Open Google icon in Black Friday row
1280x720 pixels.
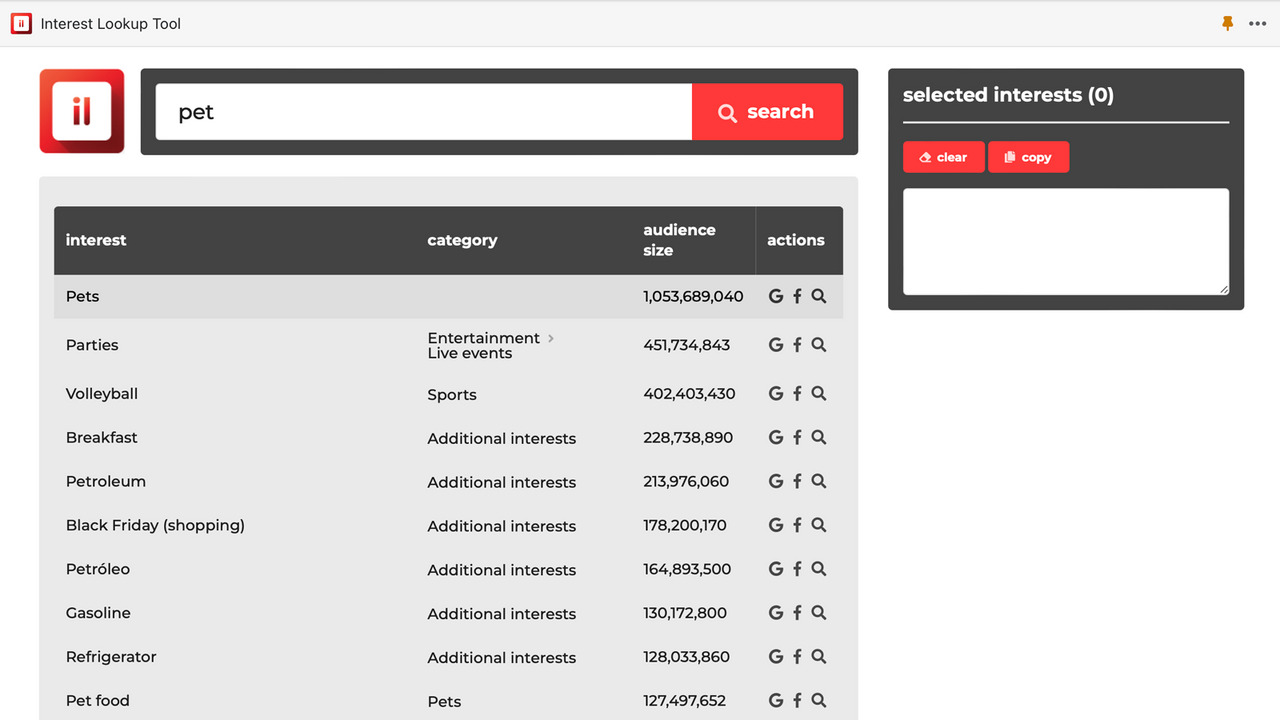point(775,526)
